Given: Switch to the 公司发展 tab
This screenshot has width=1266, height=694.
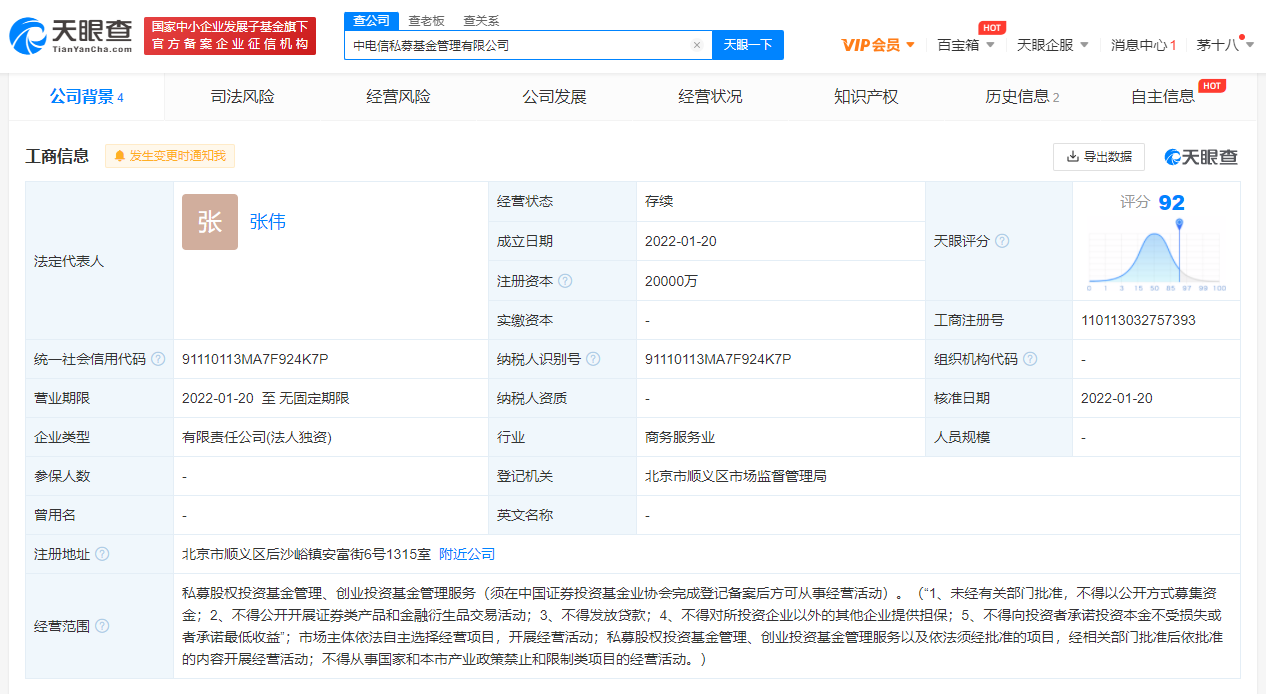Looking at the screenshot, I should click(554, 97).
